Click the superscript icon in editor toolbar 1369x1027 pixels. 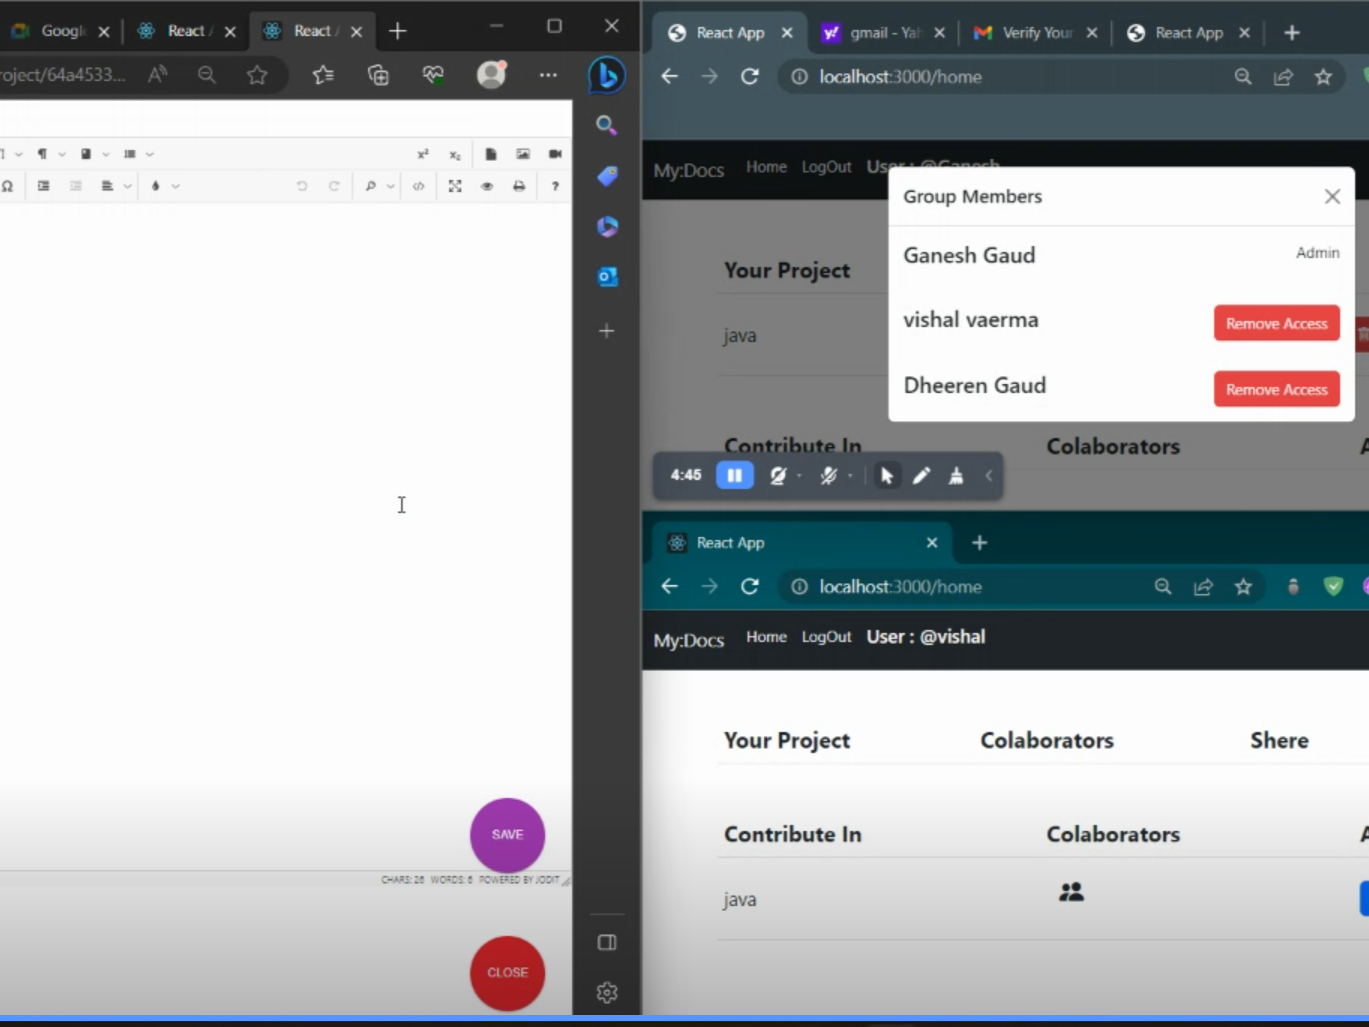pos(423,154)
